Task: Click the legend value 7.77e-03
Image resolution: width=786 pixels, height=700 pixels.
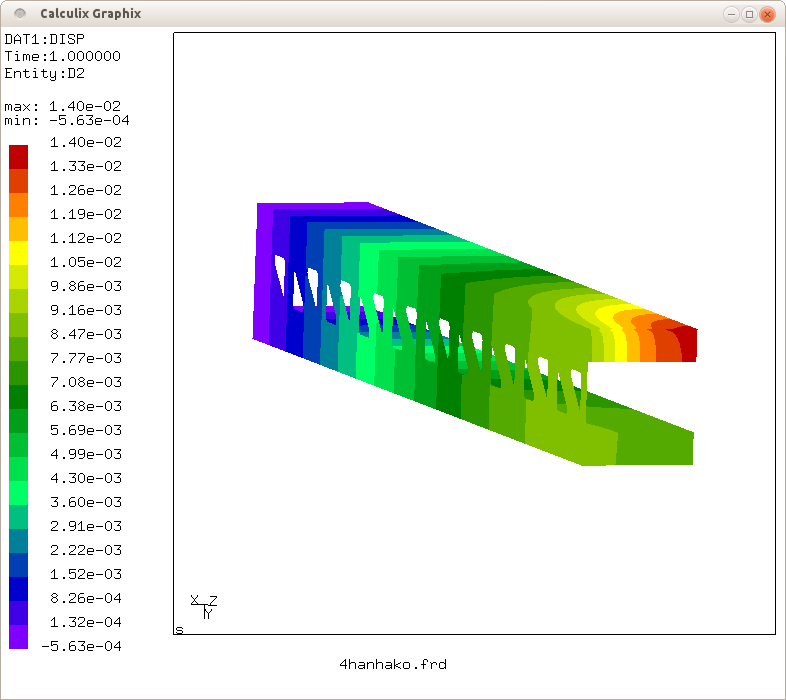Action: pos(86,359)
